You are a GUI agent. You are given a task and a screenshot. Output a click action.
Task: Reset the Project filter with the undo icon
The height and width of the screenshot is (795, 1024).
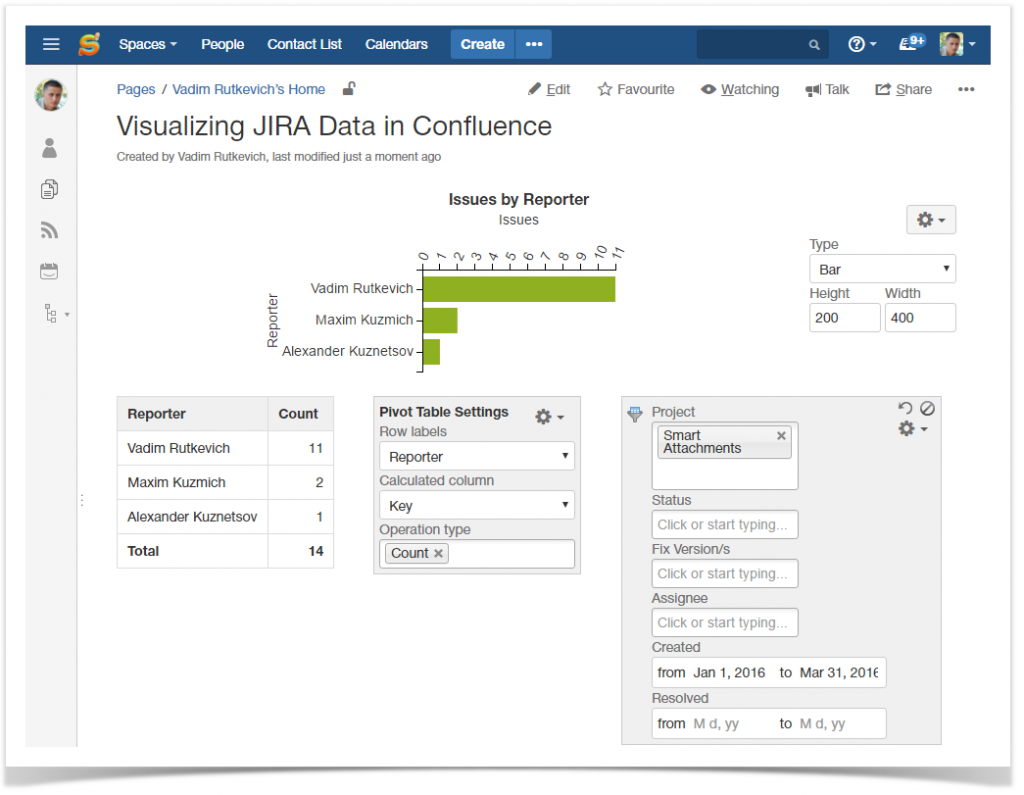pyautogui.click(x=906, y=409)
